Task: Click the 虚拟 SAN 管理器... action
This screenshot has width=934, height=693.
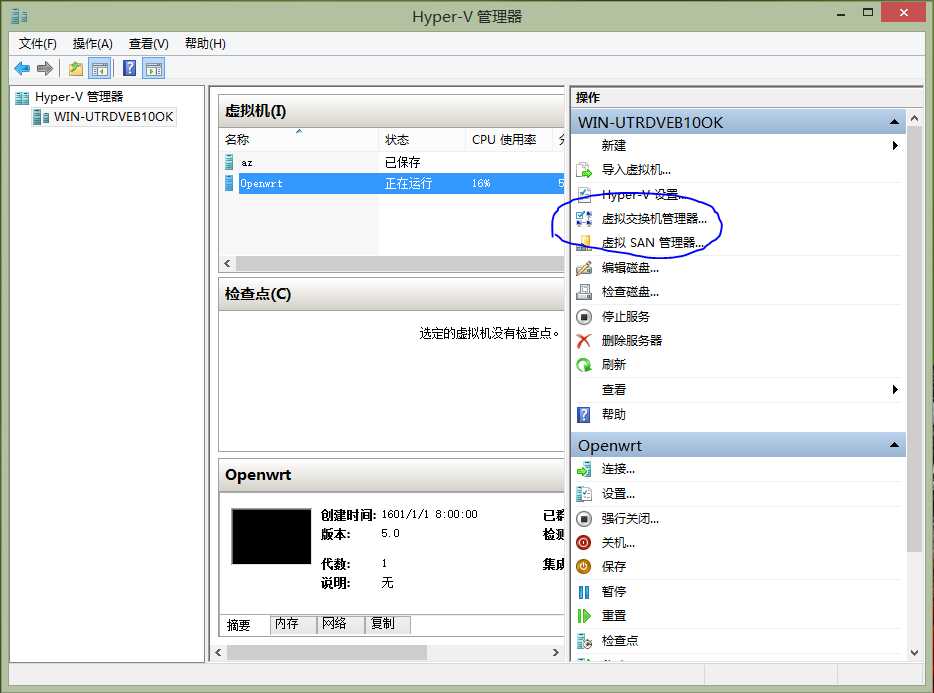Action: tap(653, 243)
